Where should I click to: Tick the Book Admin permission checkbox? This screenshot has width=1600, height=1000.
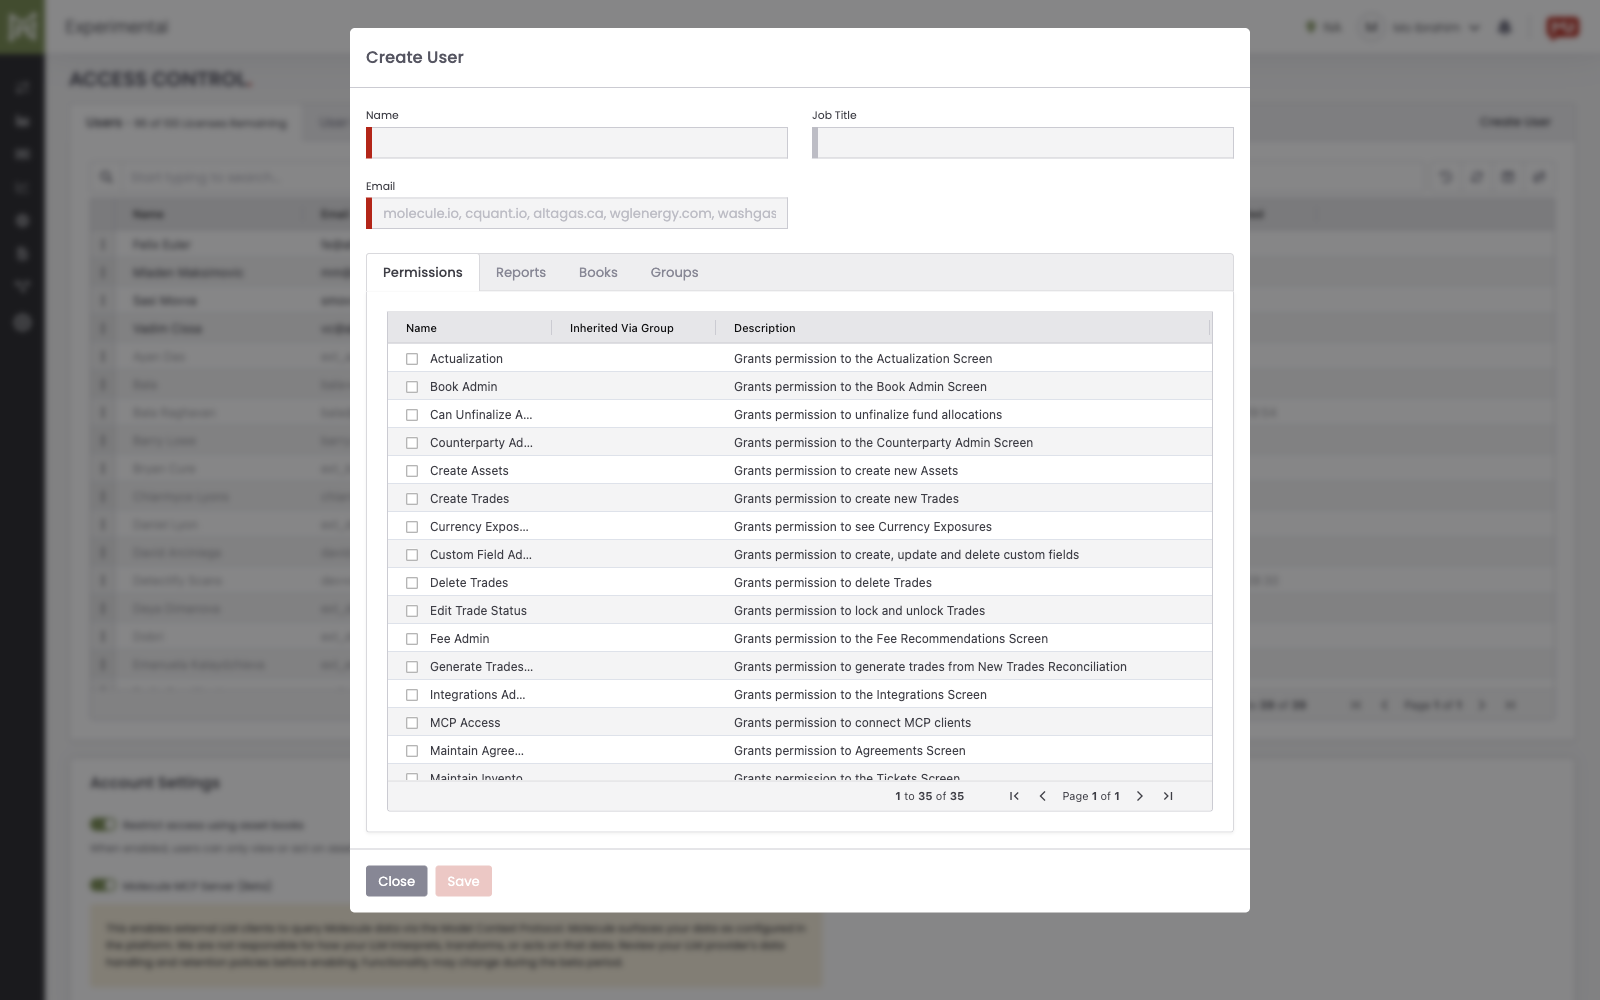pyautogui.click(x=412, y=387)
